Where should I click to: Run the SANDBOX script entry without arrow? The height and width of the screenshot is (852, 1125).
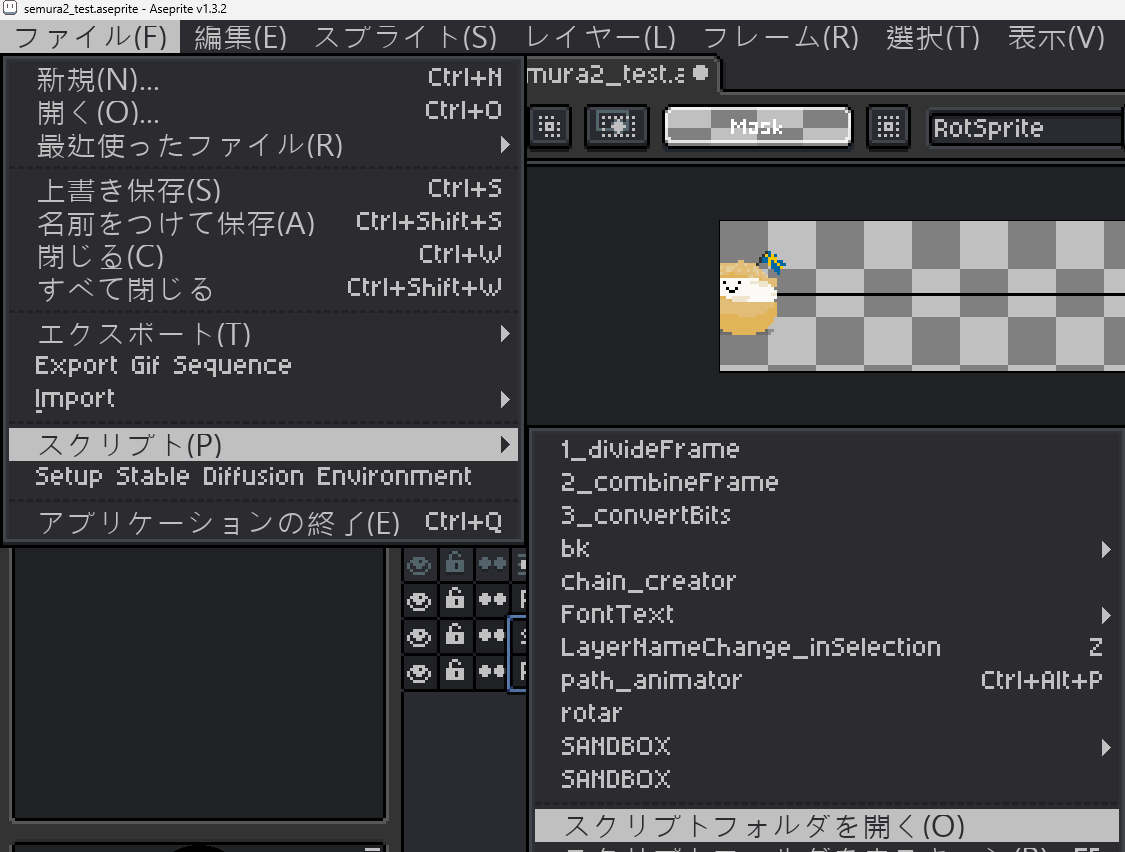coord(827,780)
